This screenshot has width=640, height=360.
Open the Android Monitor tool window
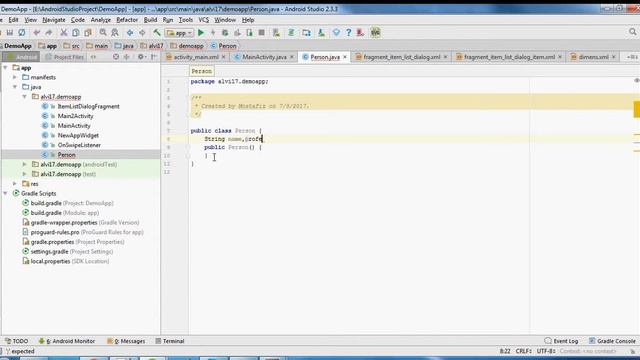tap(67, 341)
